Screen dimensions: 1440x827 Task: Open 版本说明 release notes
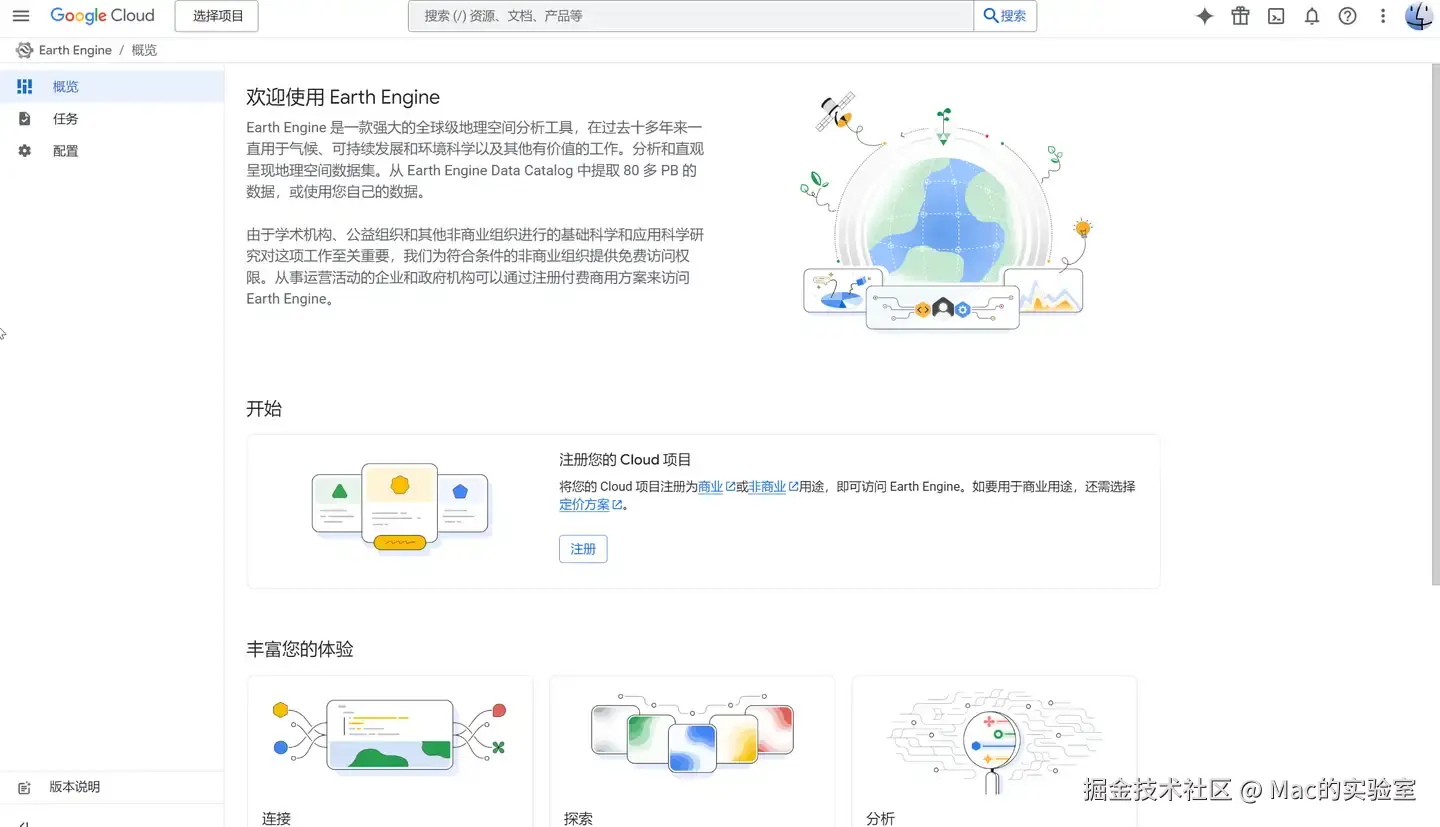112,787
